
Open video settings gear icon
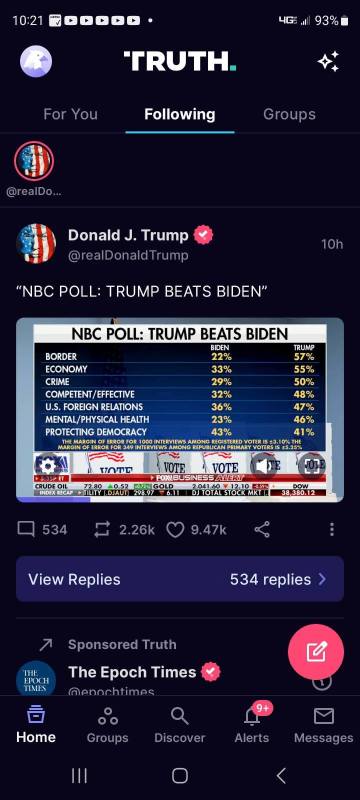coord(47,466)
